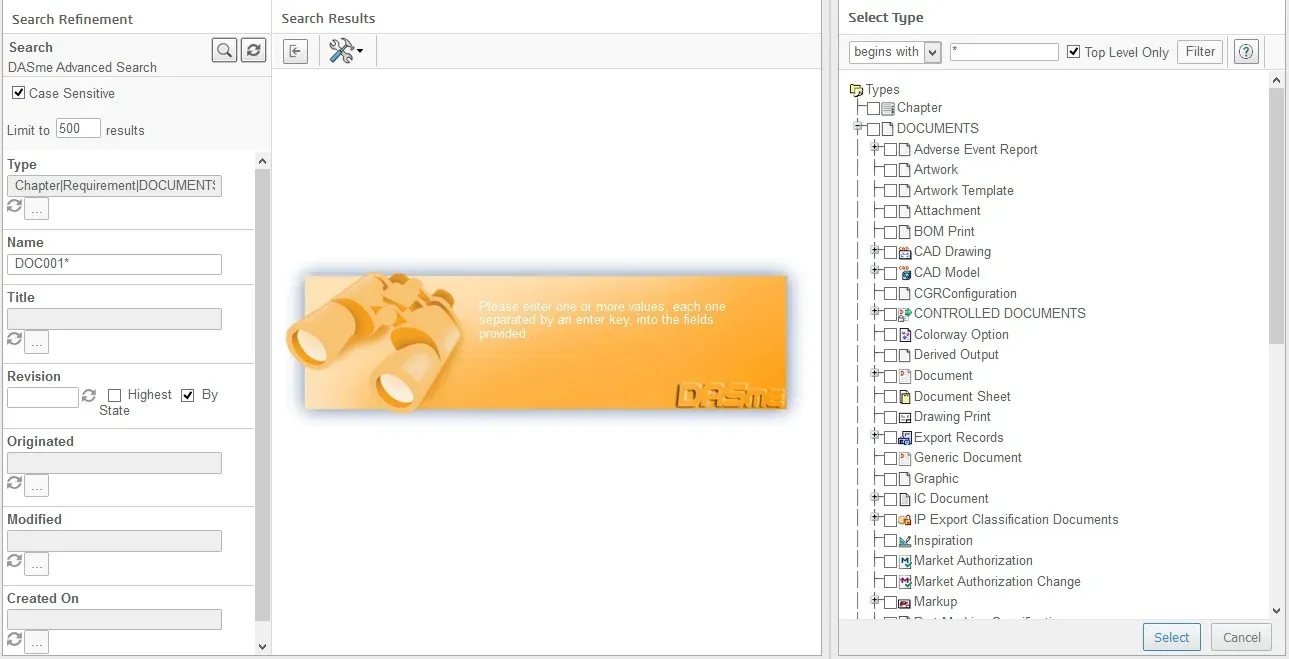
Task: Click the reset icon under Type field
Action: pyautogui.click(x=14, y=206)
